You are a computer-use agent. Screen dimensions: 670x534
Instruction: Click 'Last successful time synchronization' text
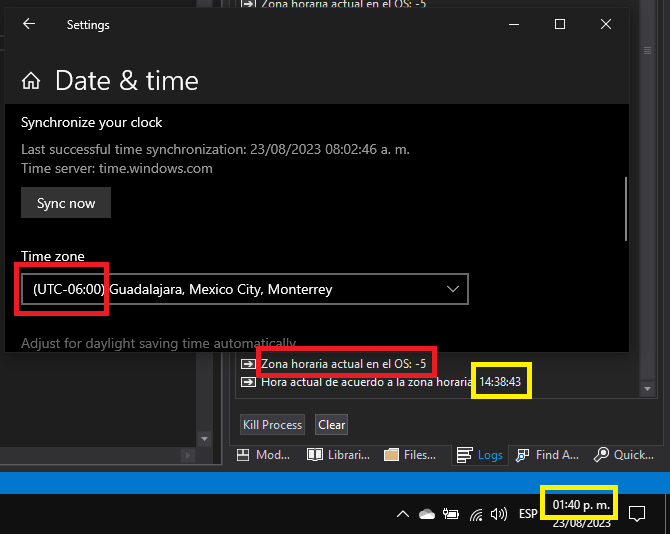pos(215,149)
